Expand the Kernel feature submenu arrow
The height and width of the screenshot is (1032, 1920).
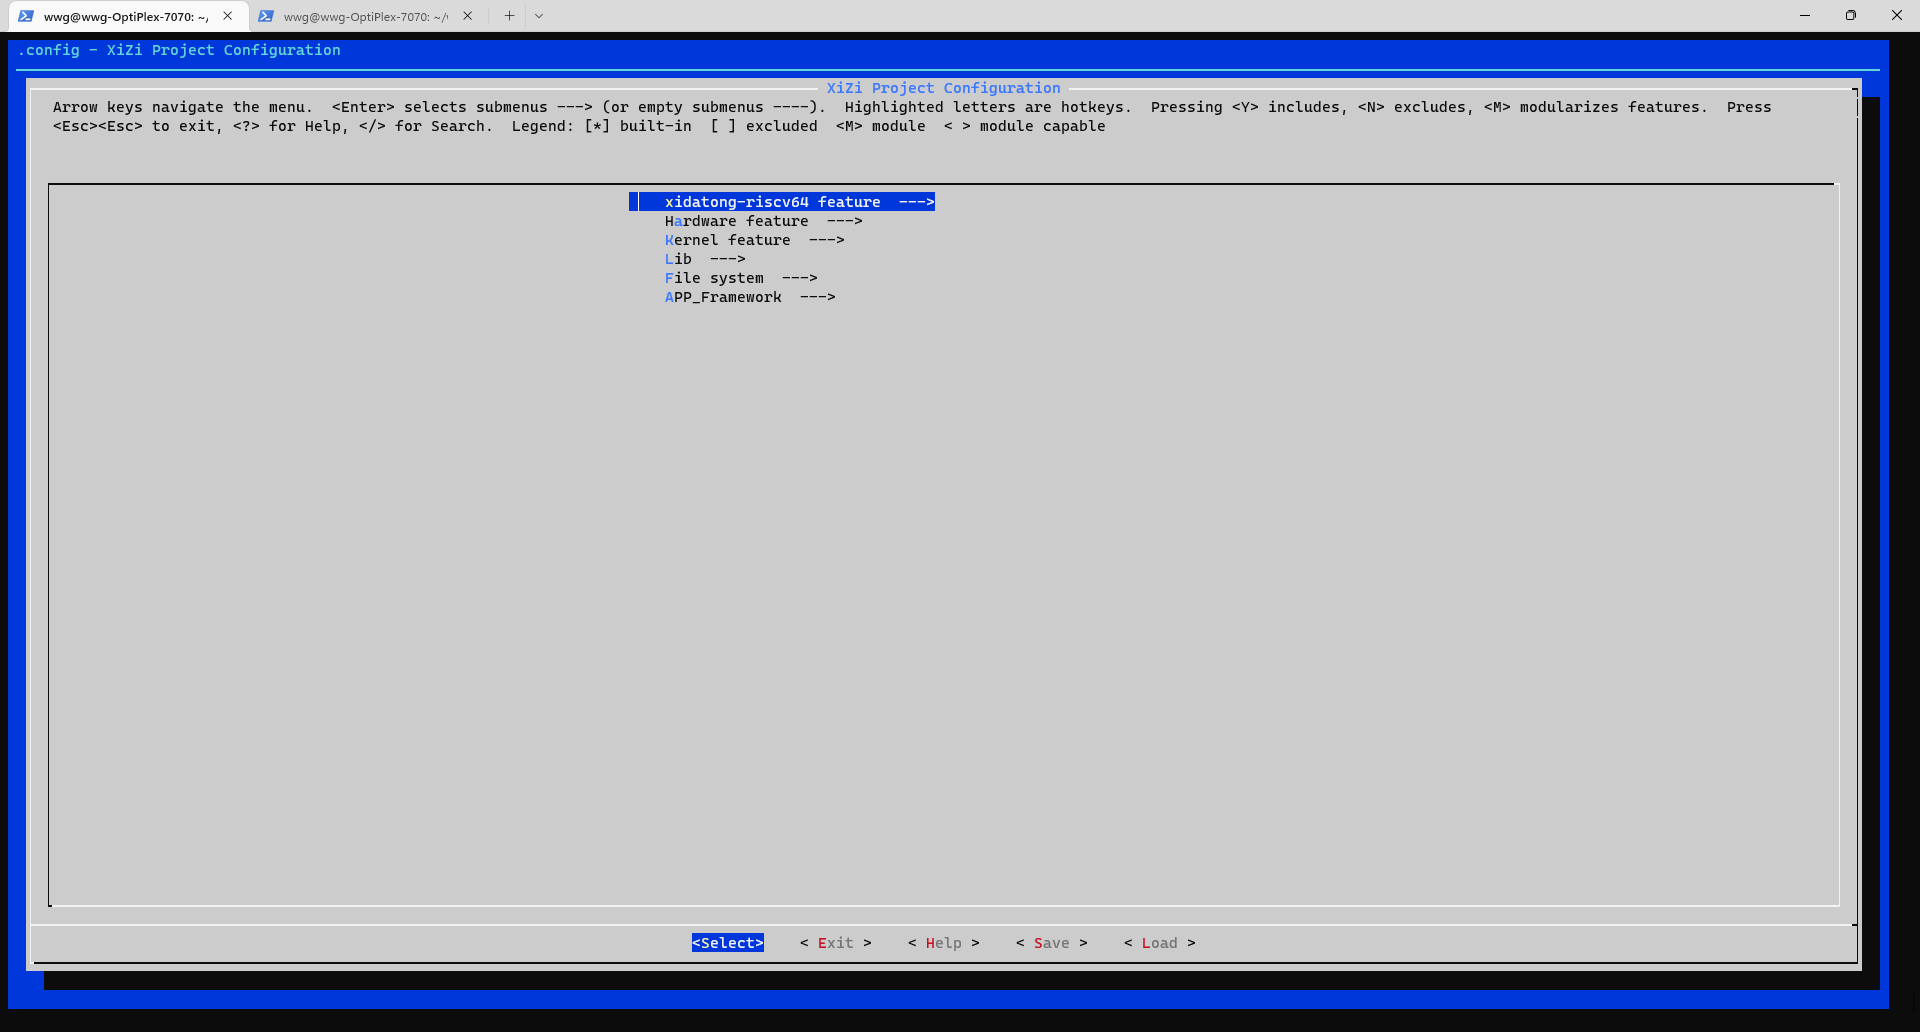coord(826,240)
